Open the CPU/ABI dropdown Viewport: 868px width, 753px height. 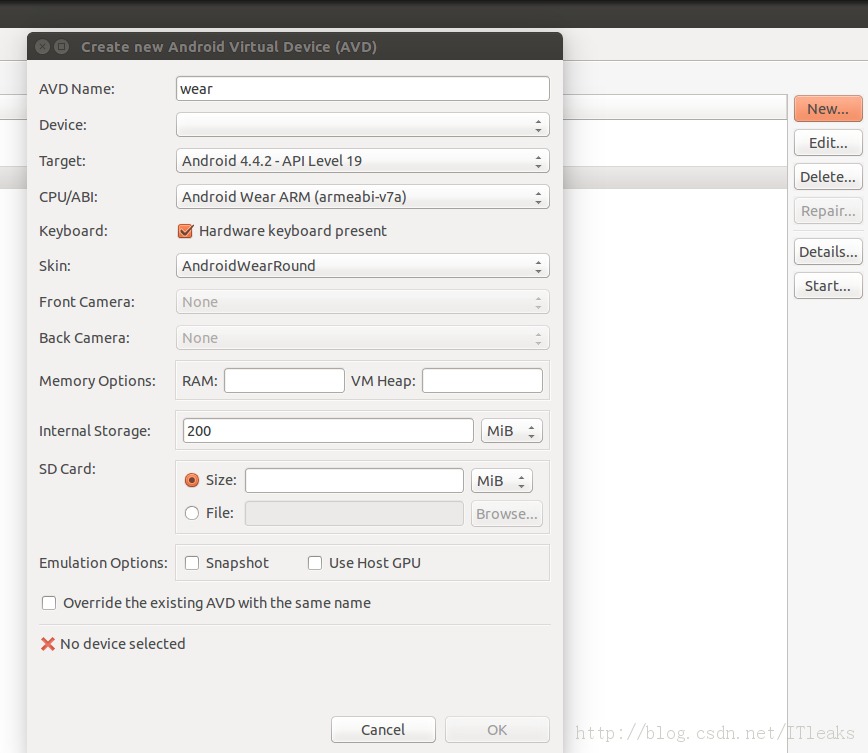click(363, 197)
